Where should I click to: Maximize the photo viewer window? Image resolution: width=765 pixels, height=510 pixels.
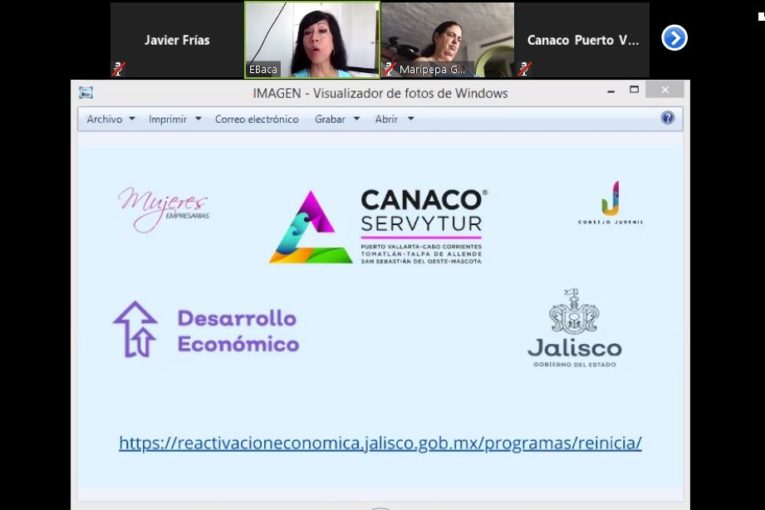click(x=634, y=90)
